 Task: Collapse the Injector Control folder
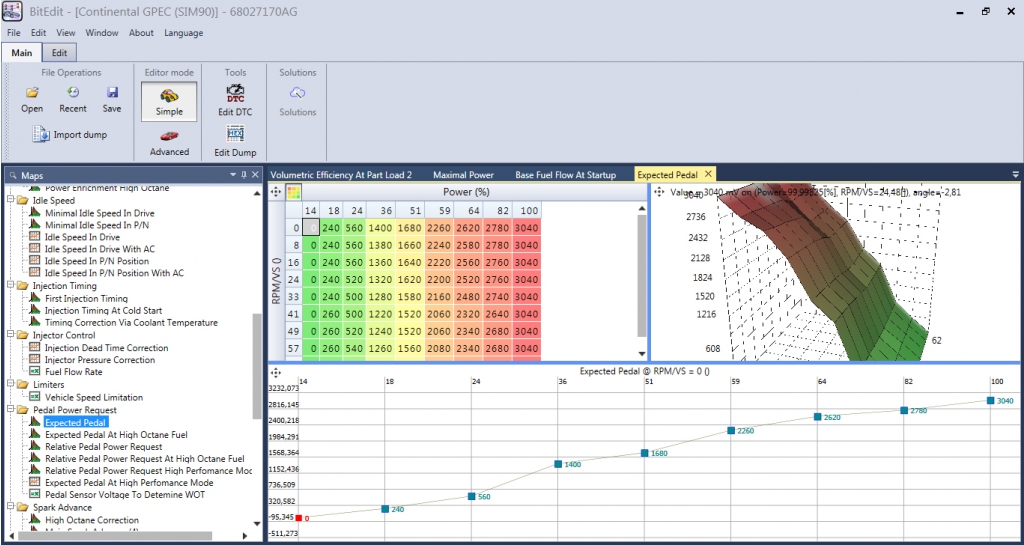coord(10,335)
